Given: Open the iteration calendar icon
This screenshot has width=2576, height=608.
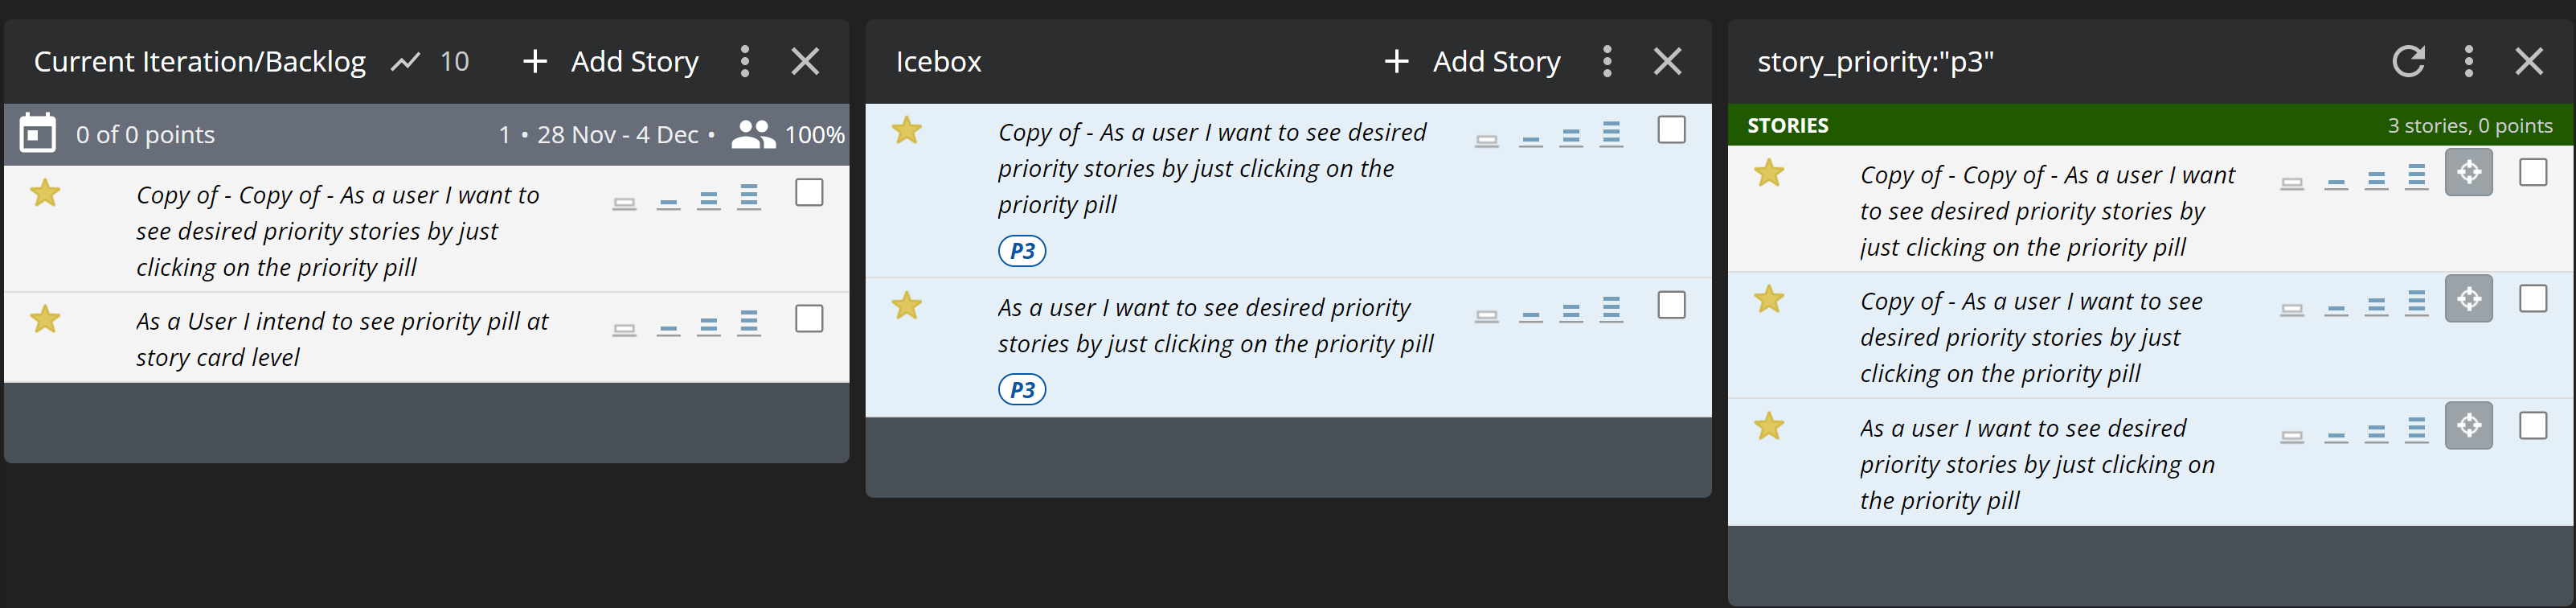Looking at the screenshot, I should (38, 134).
